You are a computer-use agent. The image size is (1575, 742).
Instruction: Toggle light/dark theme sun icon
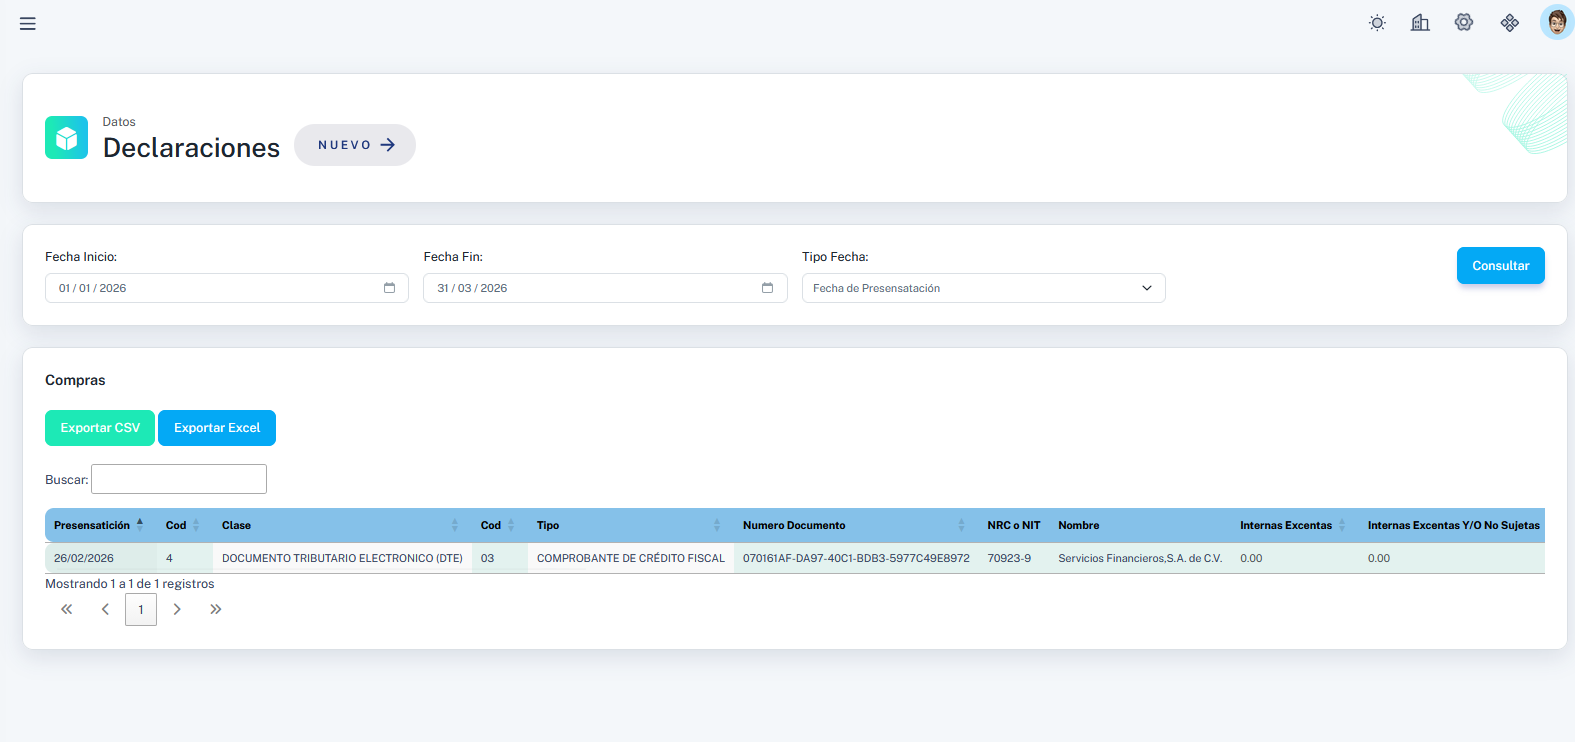pyautogui.click(x=1377, y=23)
